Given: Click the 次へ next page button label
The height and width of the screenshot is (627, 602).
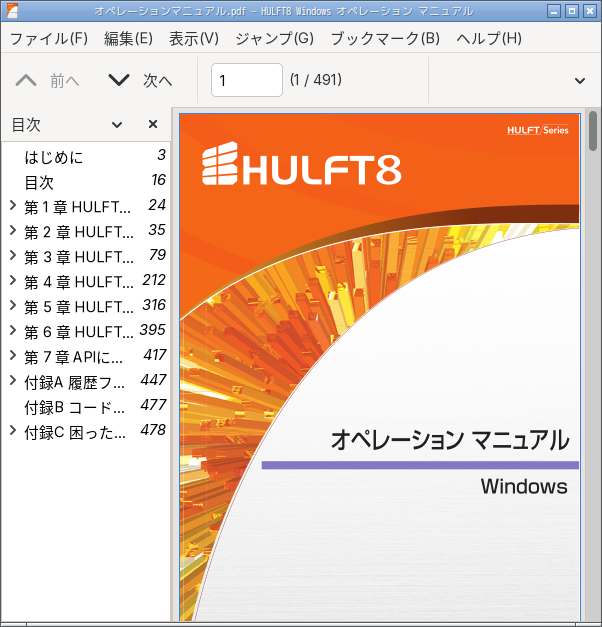Looking at the screenshot, I should pyautogui.click(x=158, y=80).
